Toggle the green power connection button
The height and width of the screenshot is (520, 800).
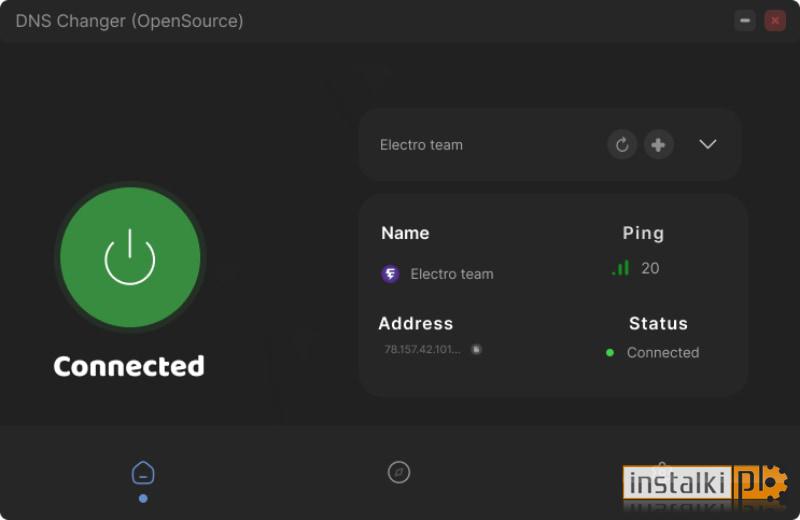(x=130, y=257)
